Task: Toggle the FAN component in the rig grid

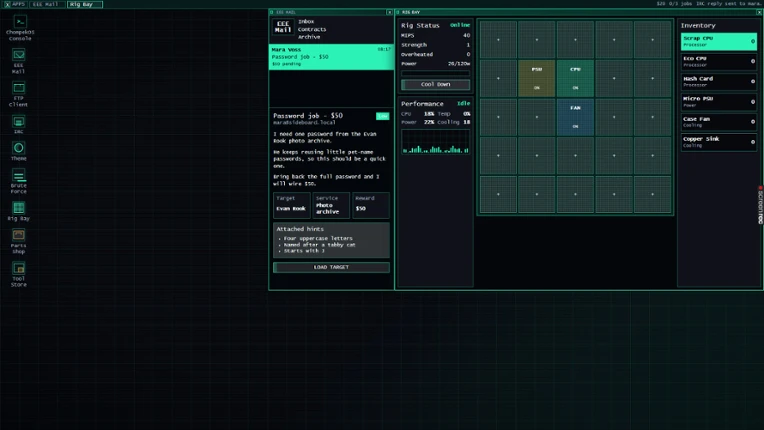Action: coord(575,117)
